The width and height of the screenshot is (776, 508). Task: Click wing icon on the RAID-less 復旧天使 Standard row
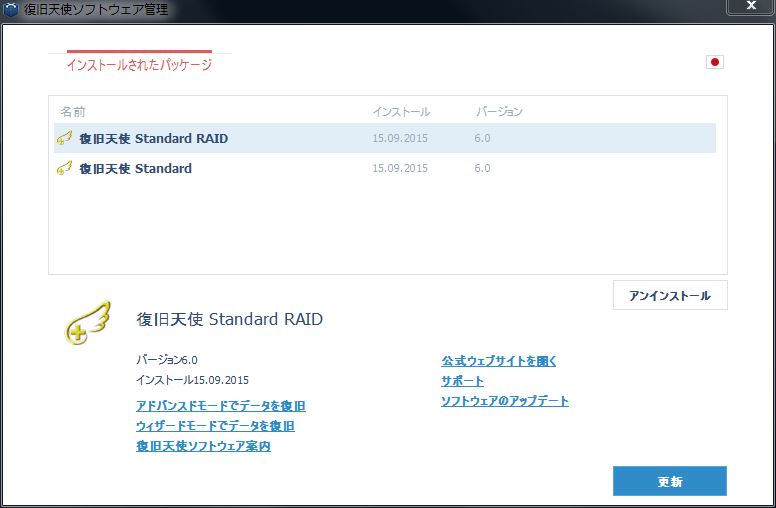click(x=64, y=168)
